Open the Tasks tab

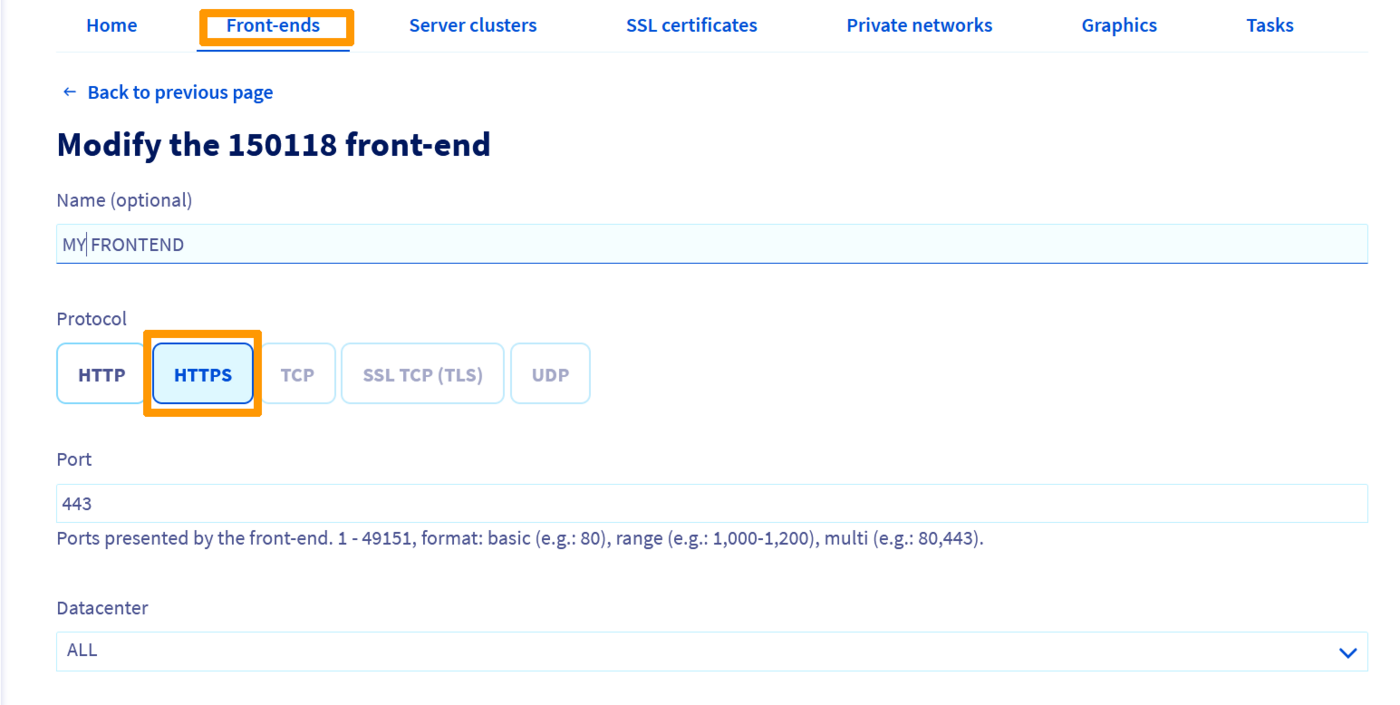pyautogui.click(x=1269, y=25)
